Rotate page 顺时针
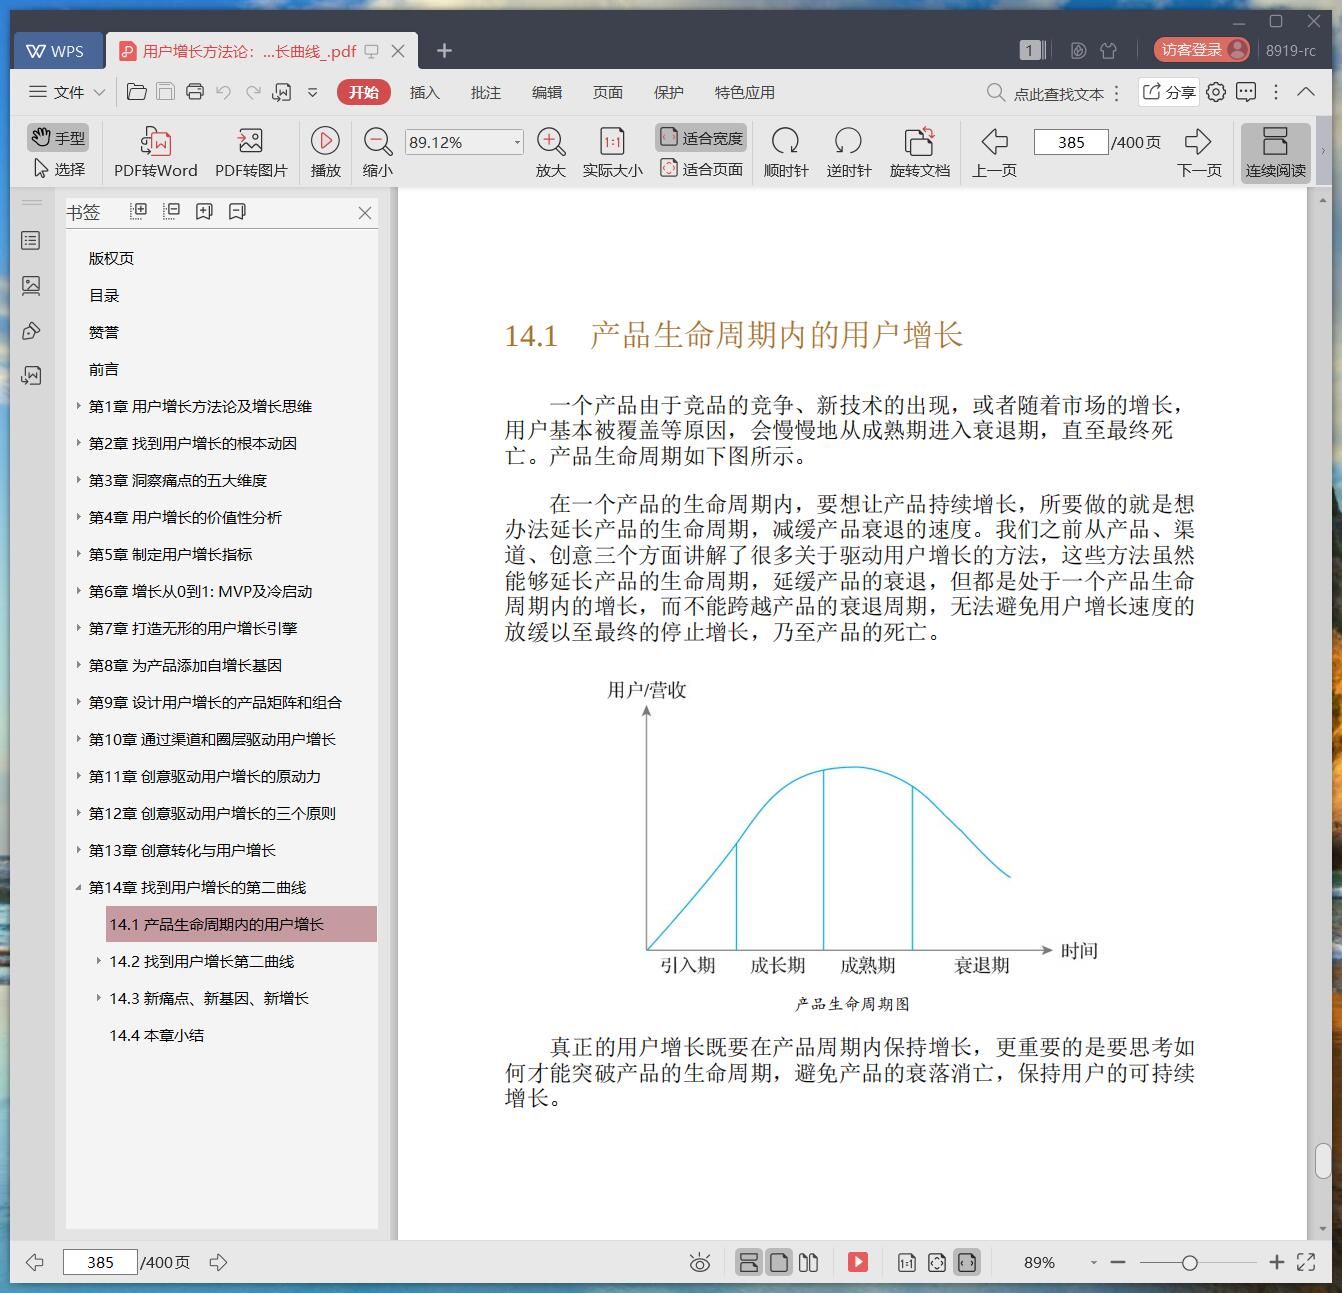The width and height of the screenshot is (1342, 1293). point(786,153)
